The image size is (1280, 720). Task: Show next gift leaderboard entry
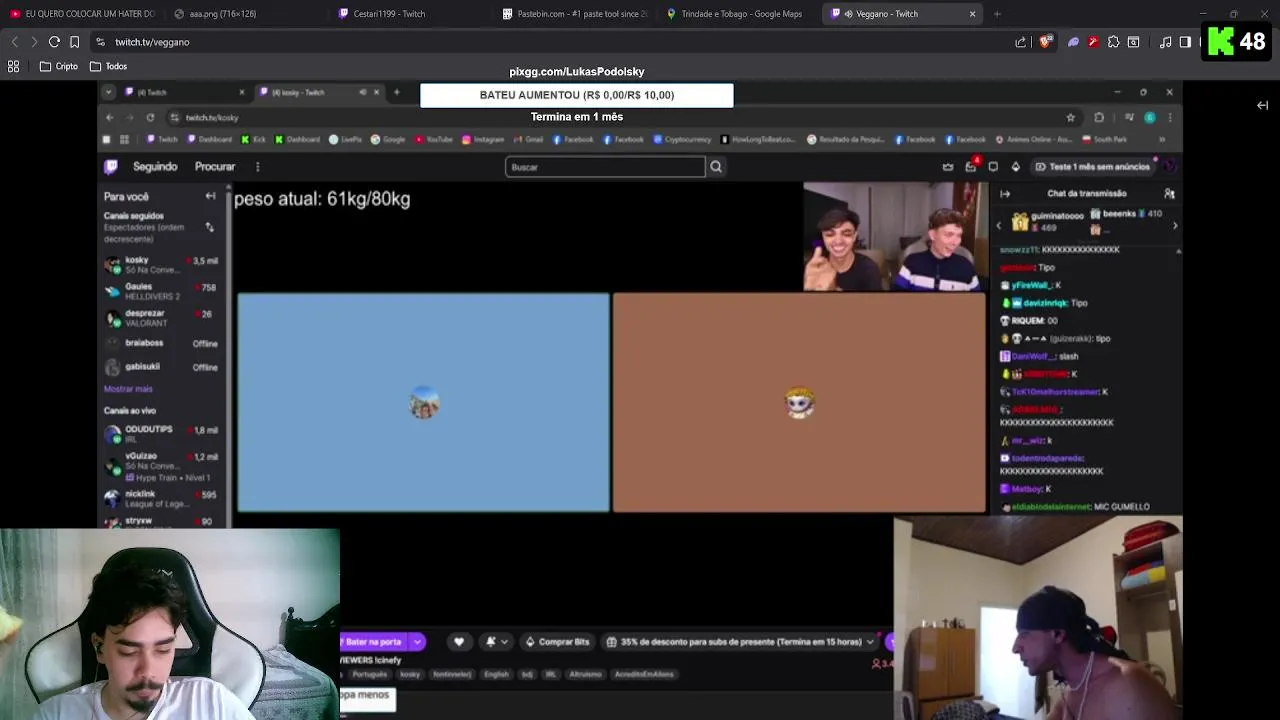point(1175,226)
